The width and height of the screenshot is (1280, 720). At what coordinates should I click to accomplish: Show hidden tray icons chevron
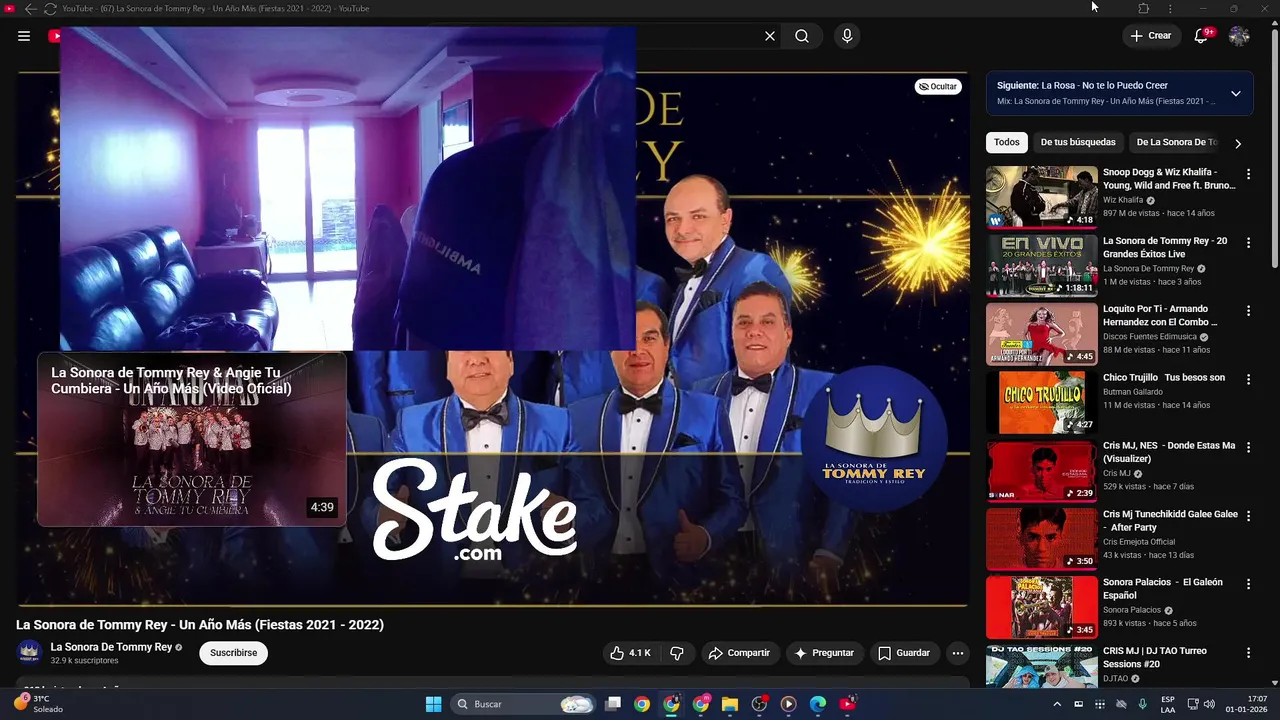pyautogui.click(x=1058, y=704)
